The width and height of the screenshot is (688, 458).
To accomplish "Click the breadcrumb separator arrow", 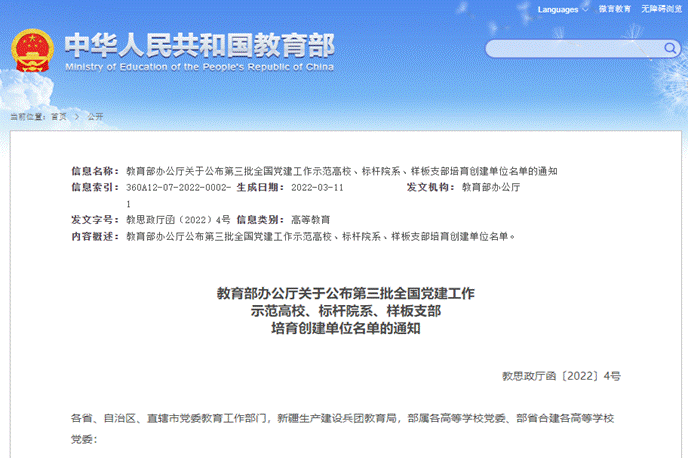I will (x=77, y=116).
